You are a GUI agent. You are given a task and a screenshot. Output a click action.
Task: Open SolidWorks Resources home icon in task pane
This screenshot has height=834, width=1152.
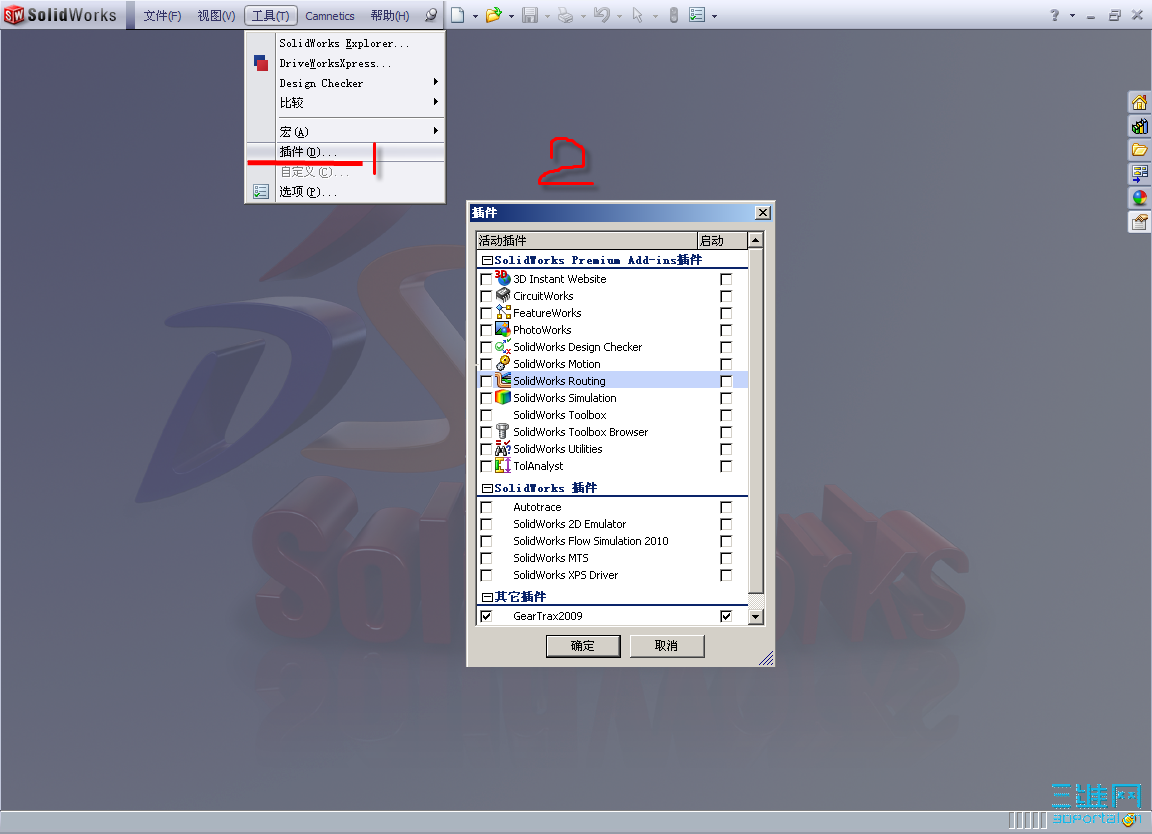pyautogui.click(x=1140, y=102)
